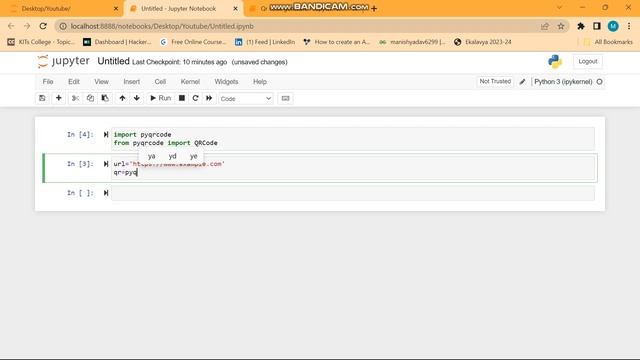This screenshot has height=360, width=640.
Task: Click the pencil edit mode indicator
Action: 522,82
